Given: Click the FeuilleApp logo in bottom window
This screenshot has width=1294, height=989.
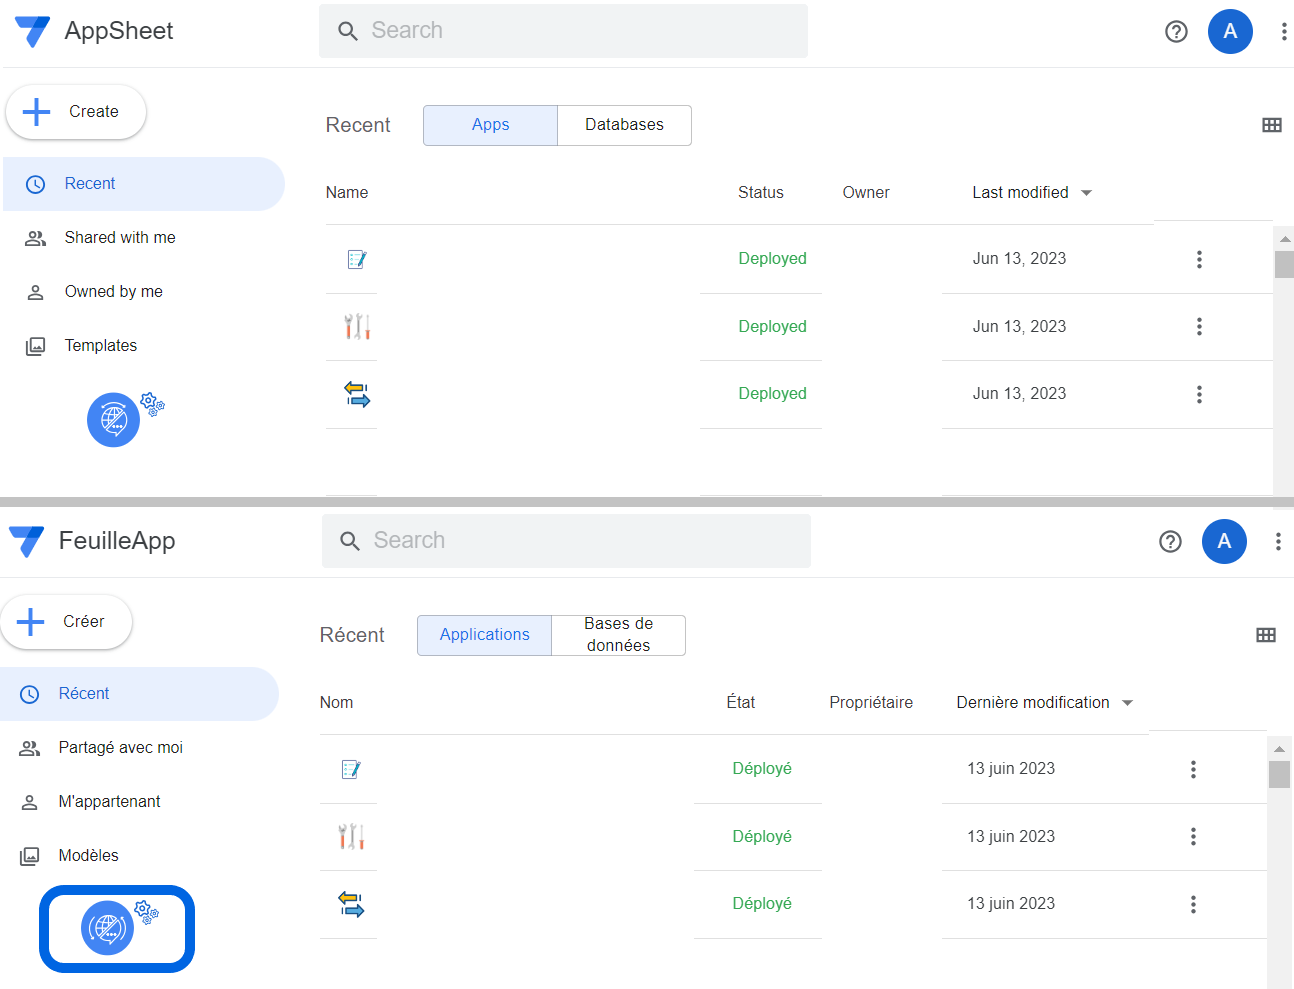Looking at the screenshot, I should coord(27,541).
